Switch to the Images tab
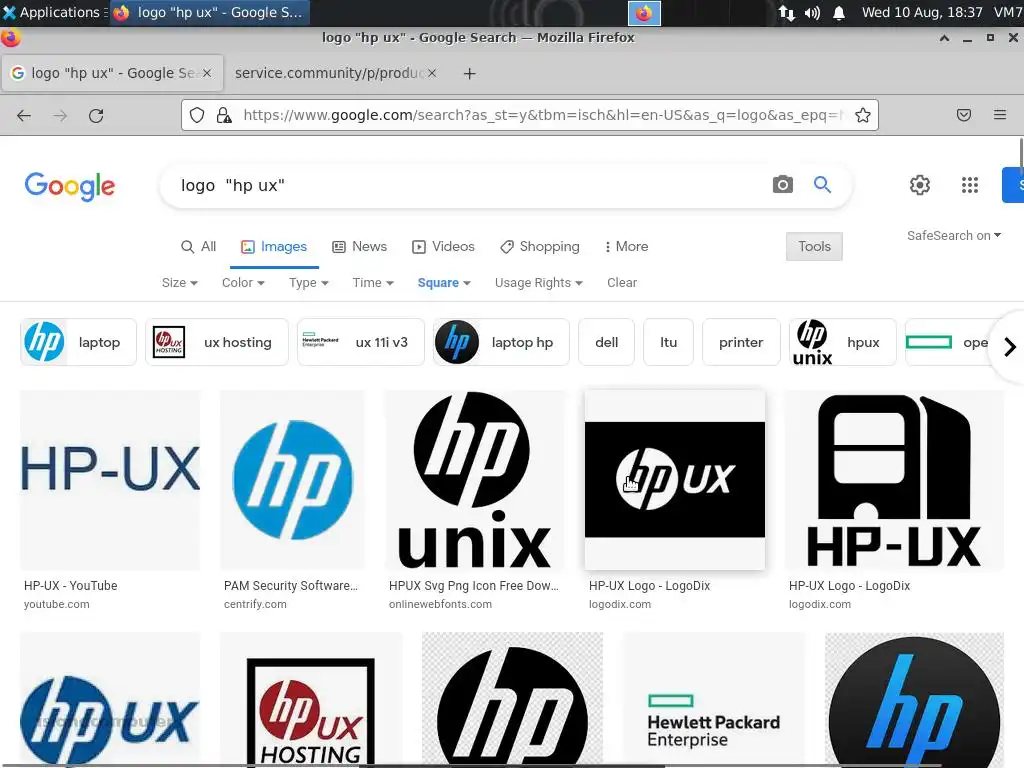 click(274, 247)
